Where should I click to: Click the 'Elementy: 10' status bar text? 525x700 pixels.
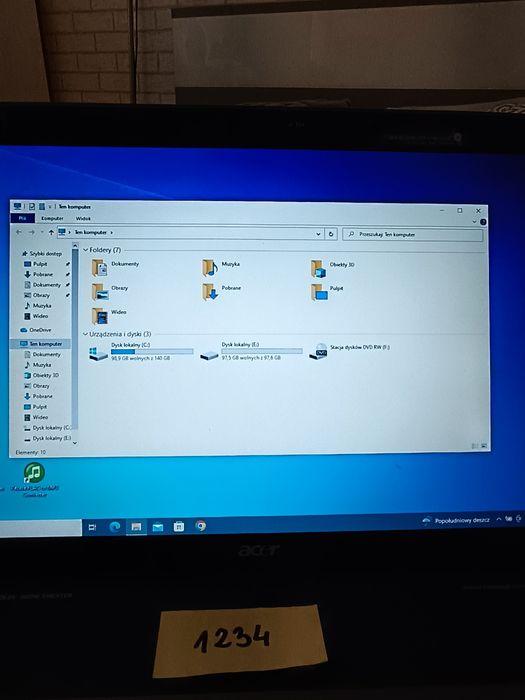30,452
